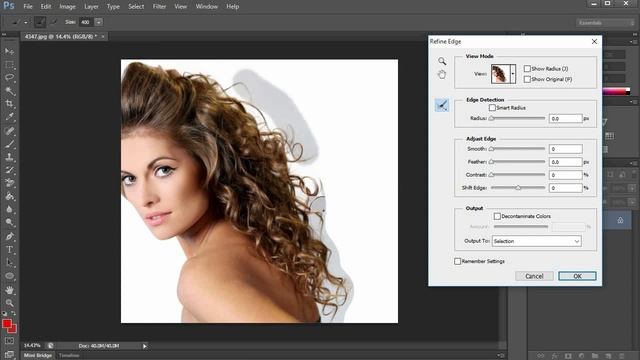Click the Feather value input field

coord(566,162)
